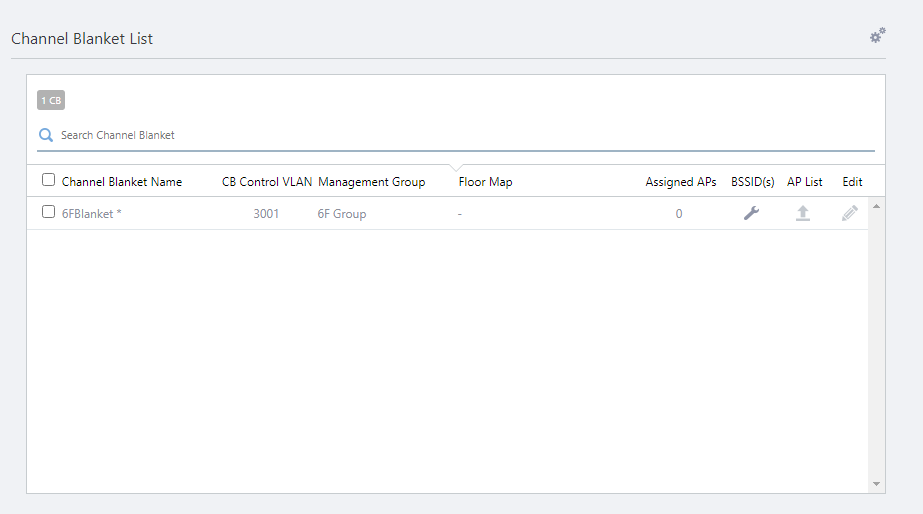Check the 6FBlanket row checkbox

(x=48, y=212)
